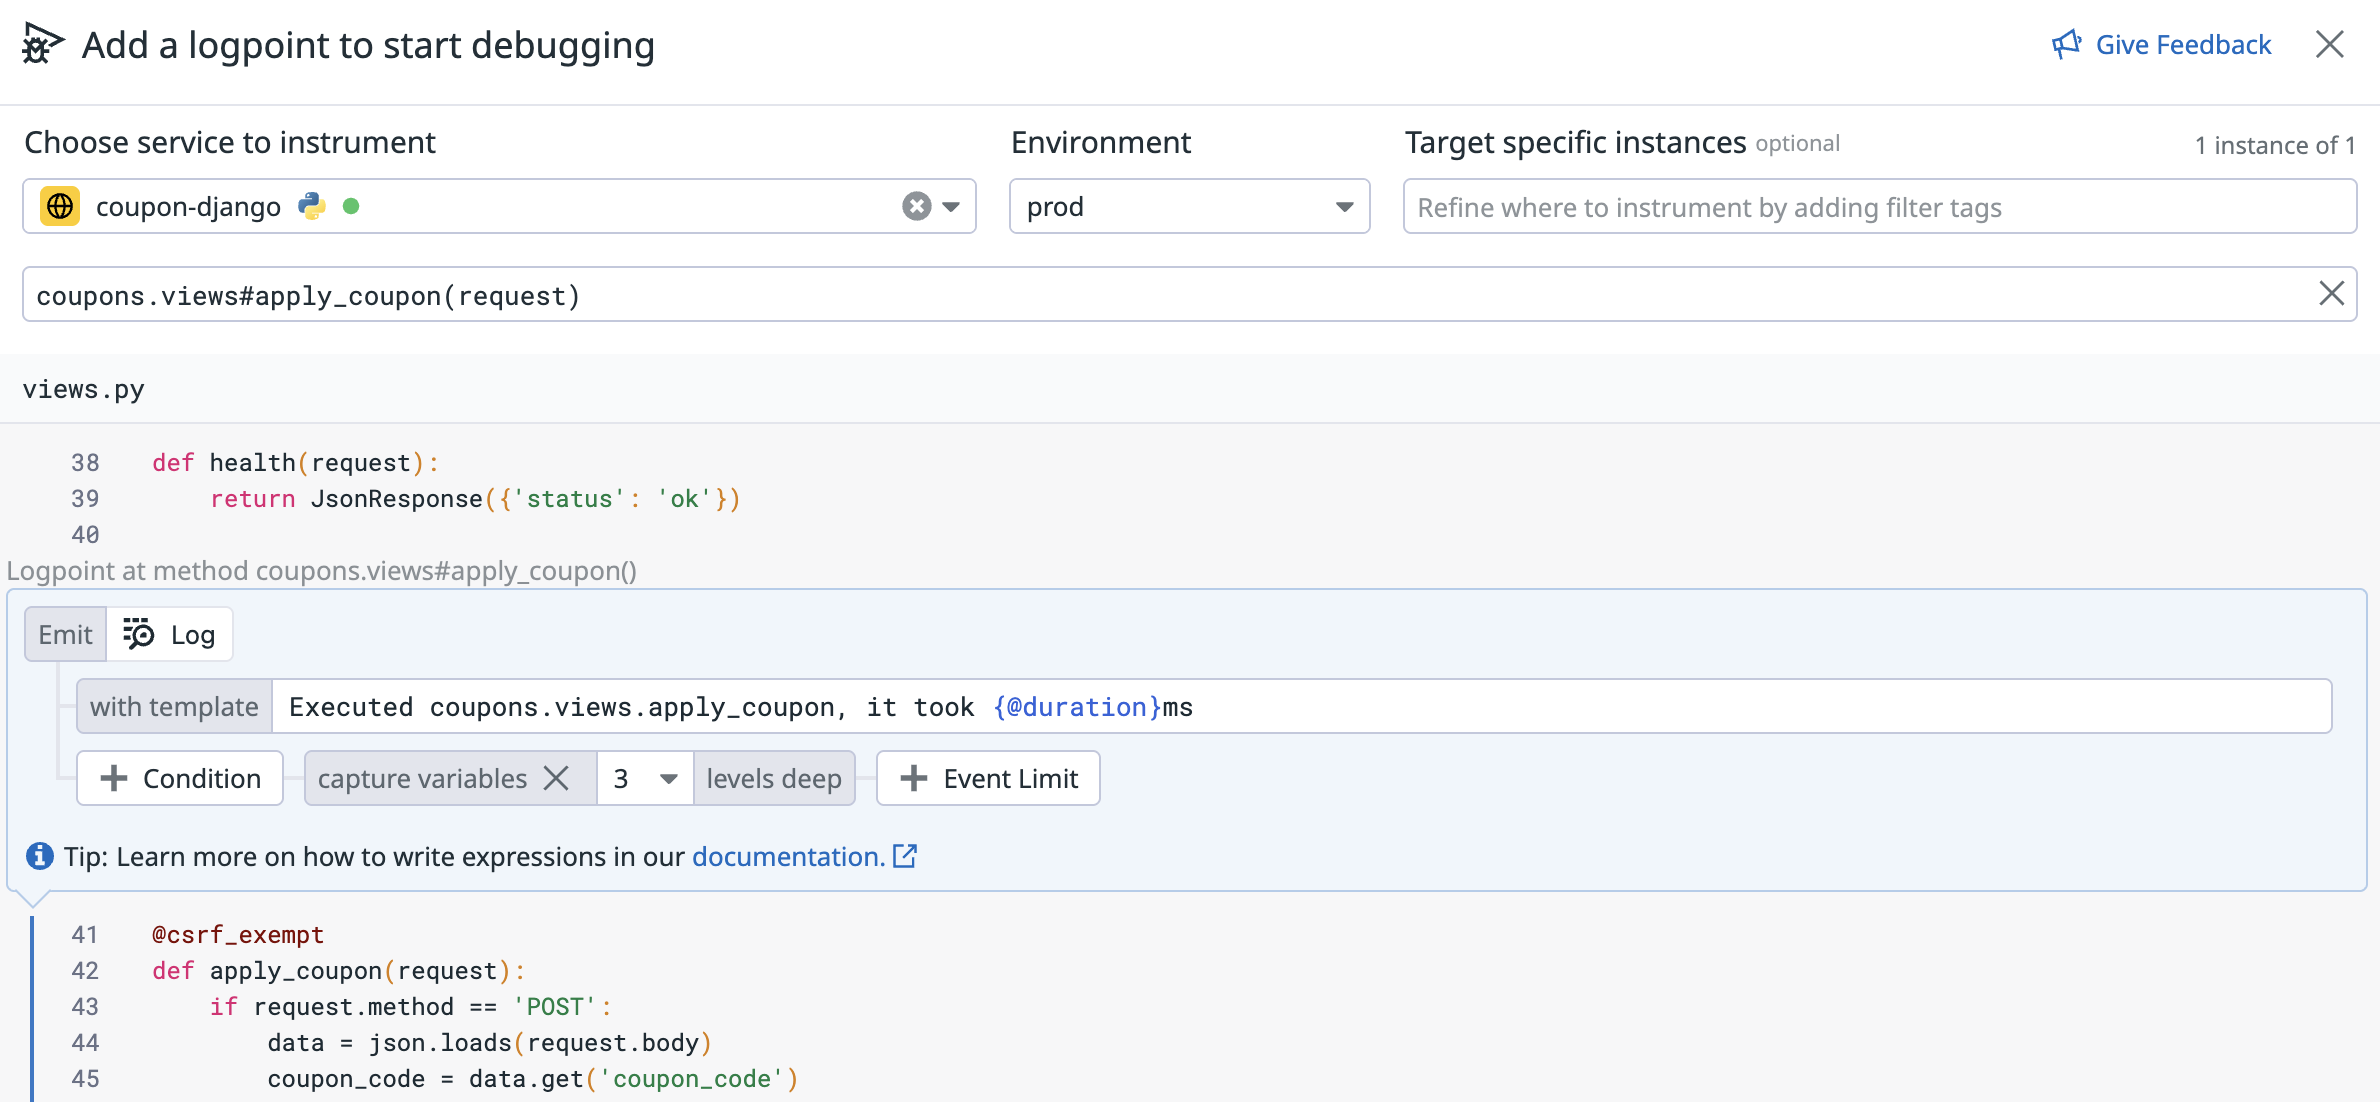Click the Give Feedback link text
The width and height of the screenshot is (2380, 1102).
pyautogui.click(x=2183, y=45)
